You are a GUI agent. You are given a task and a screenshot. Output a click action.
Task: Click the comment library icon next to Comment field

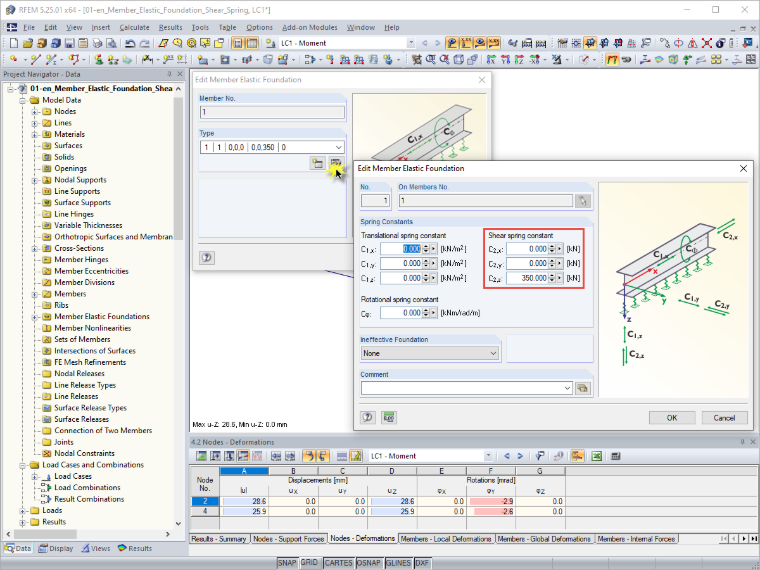coord(583,388)
